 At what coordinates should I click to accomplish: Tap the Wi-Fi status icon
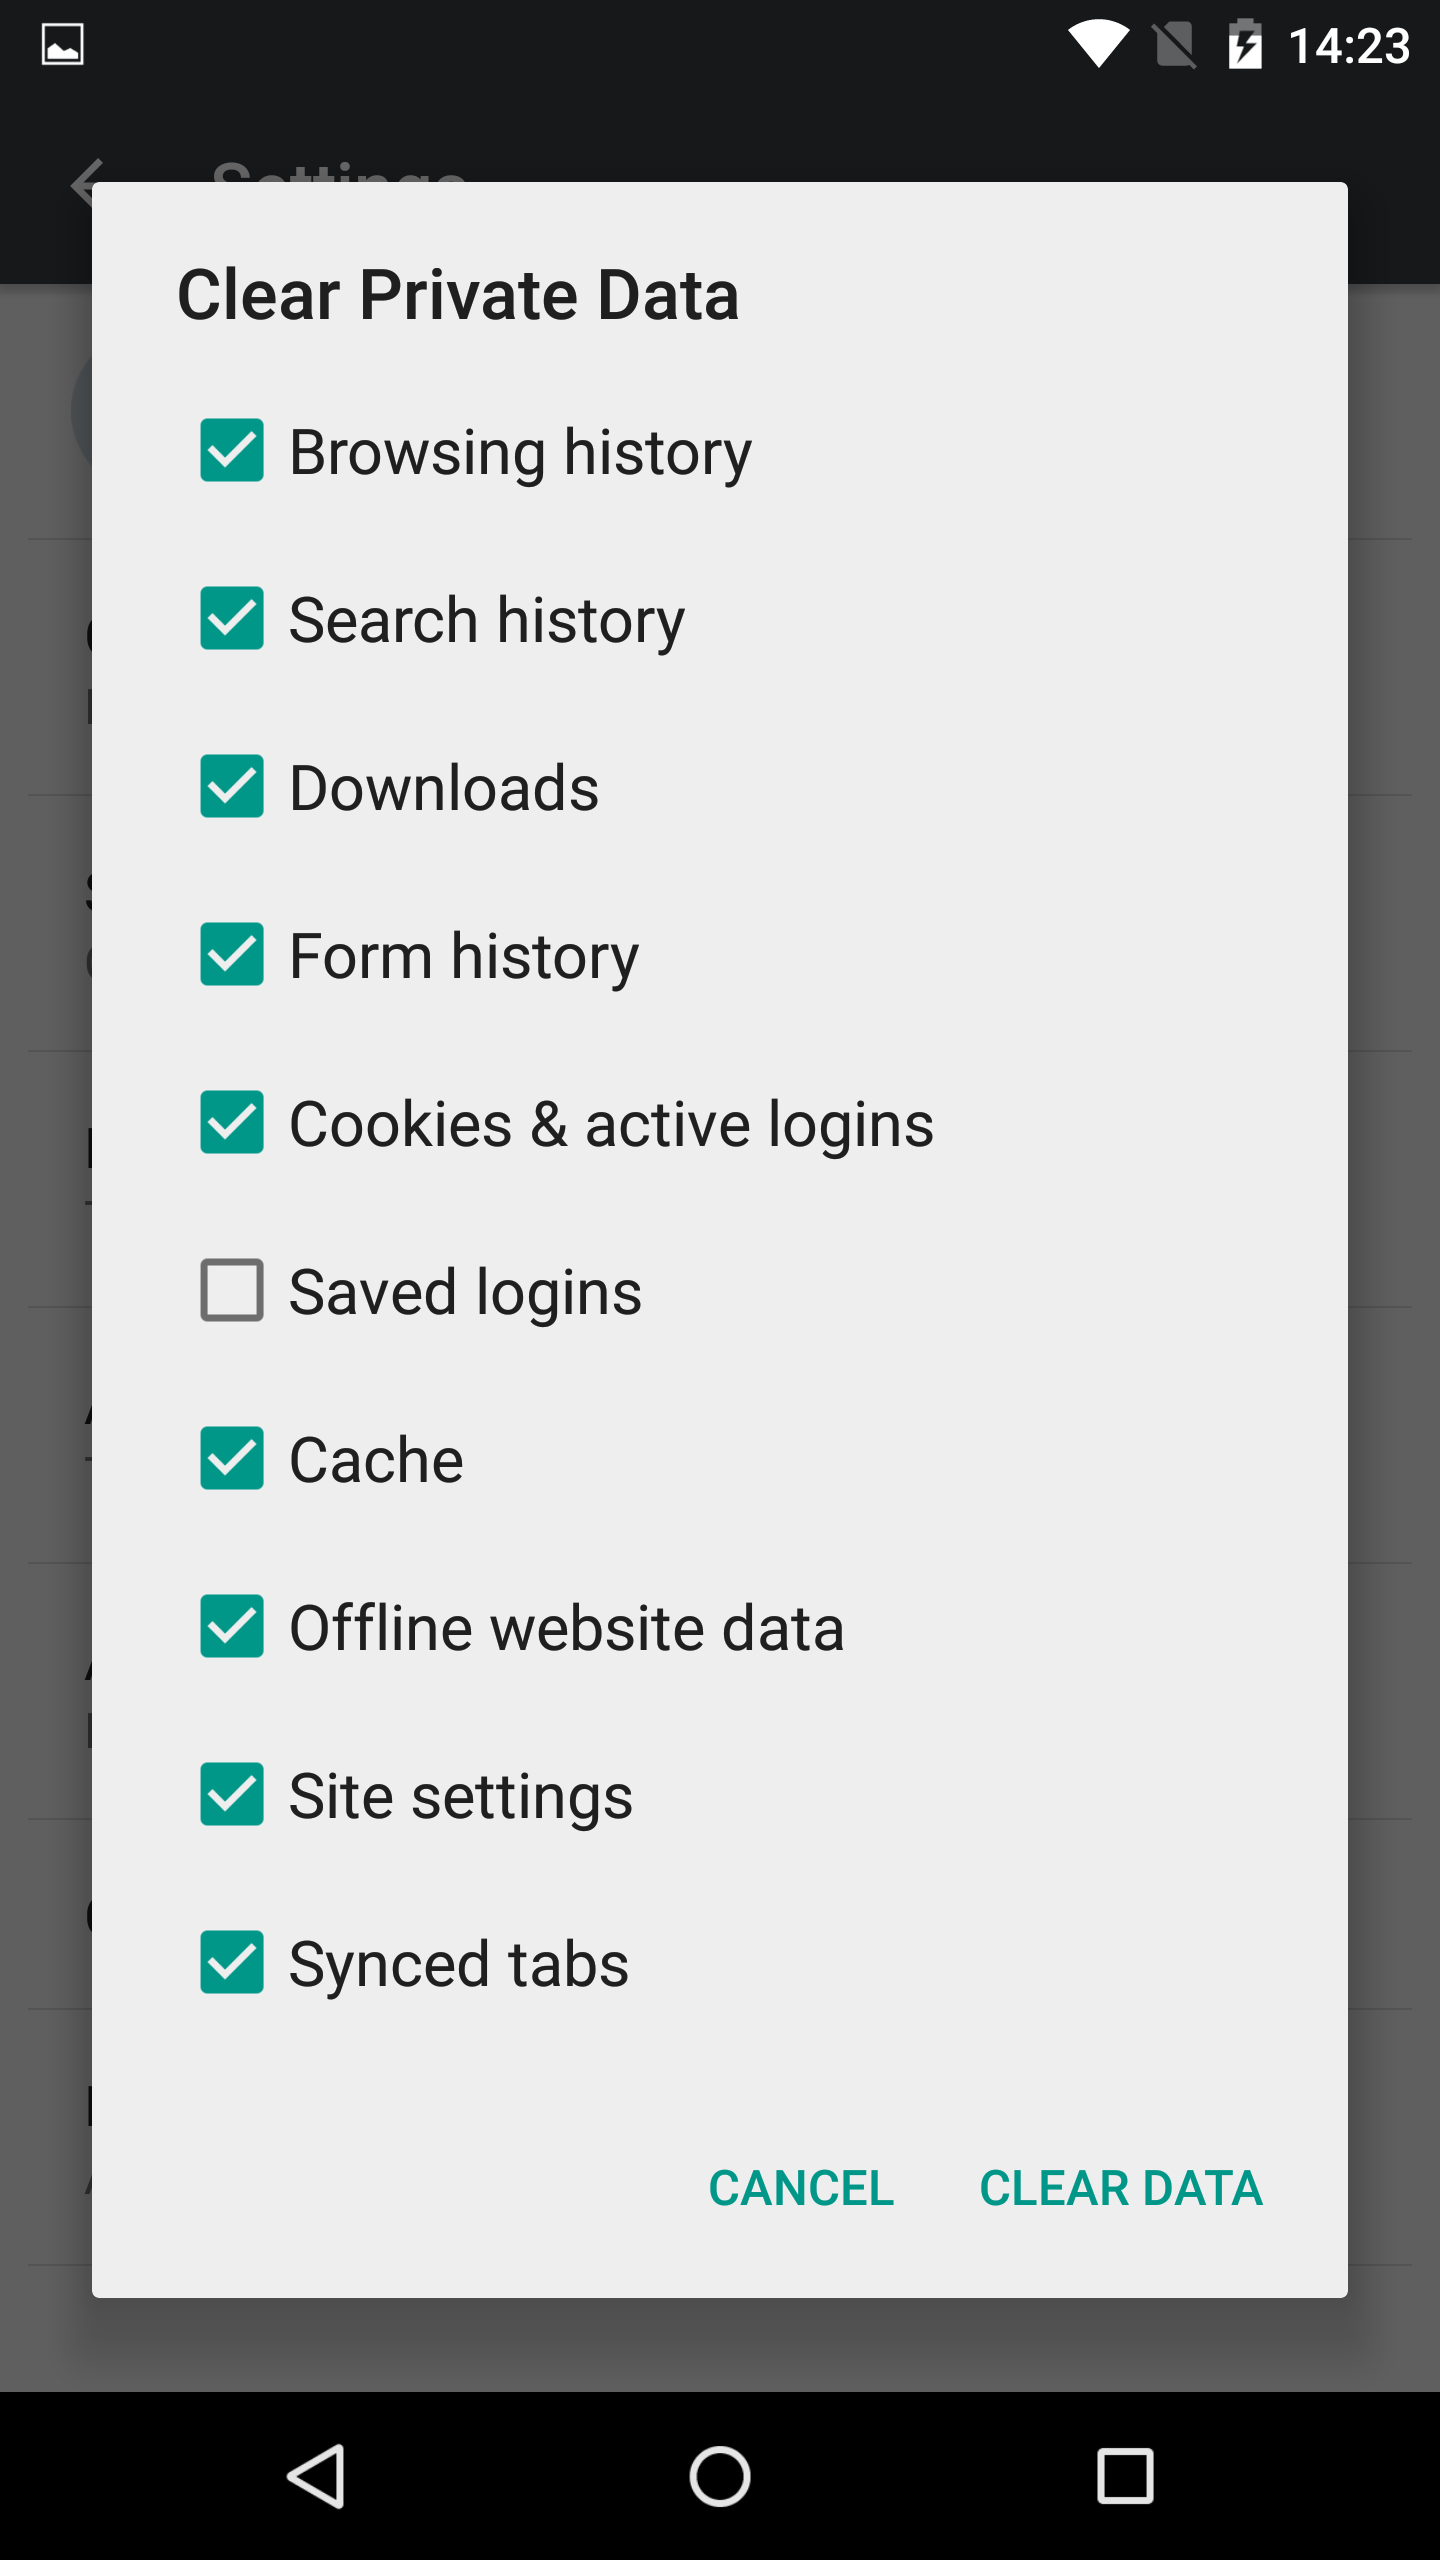pyautogui.click(x=1098, y=45)
